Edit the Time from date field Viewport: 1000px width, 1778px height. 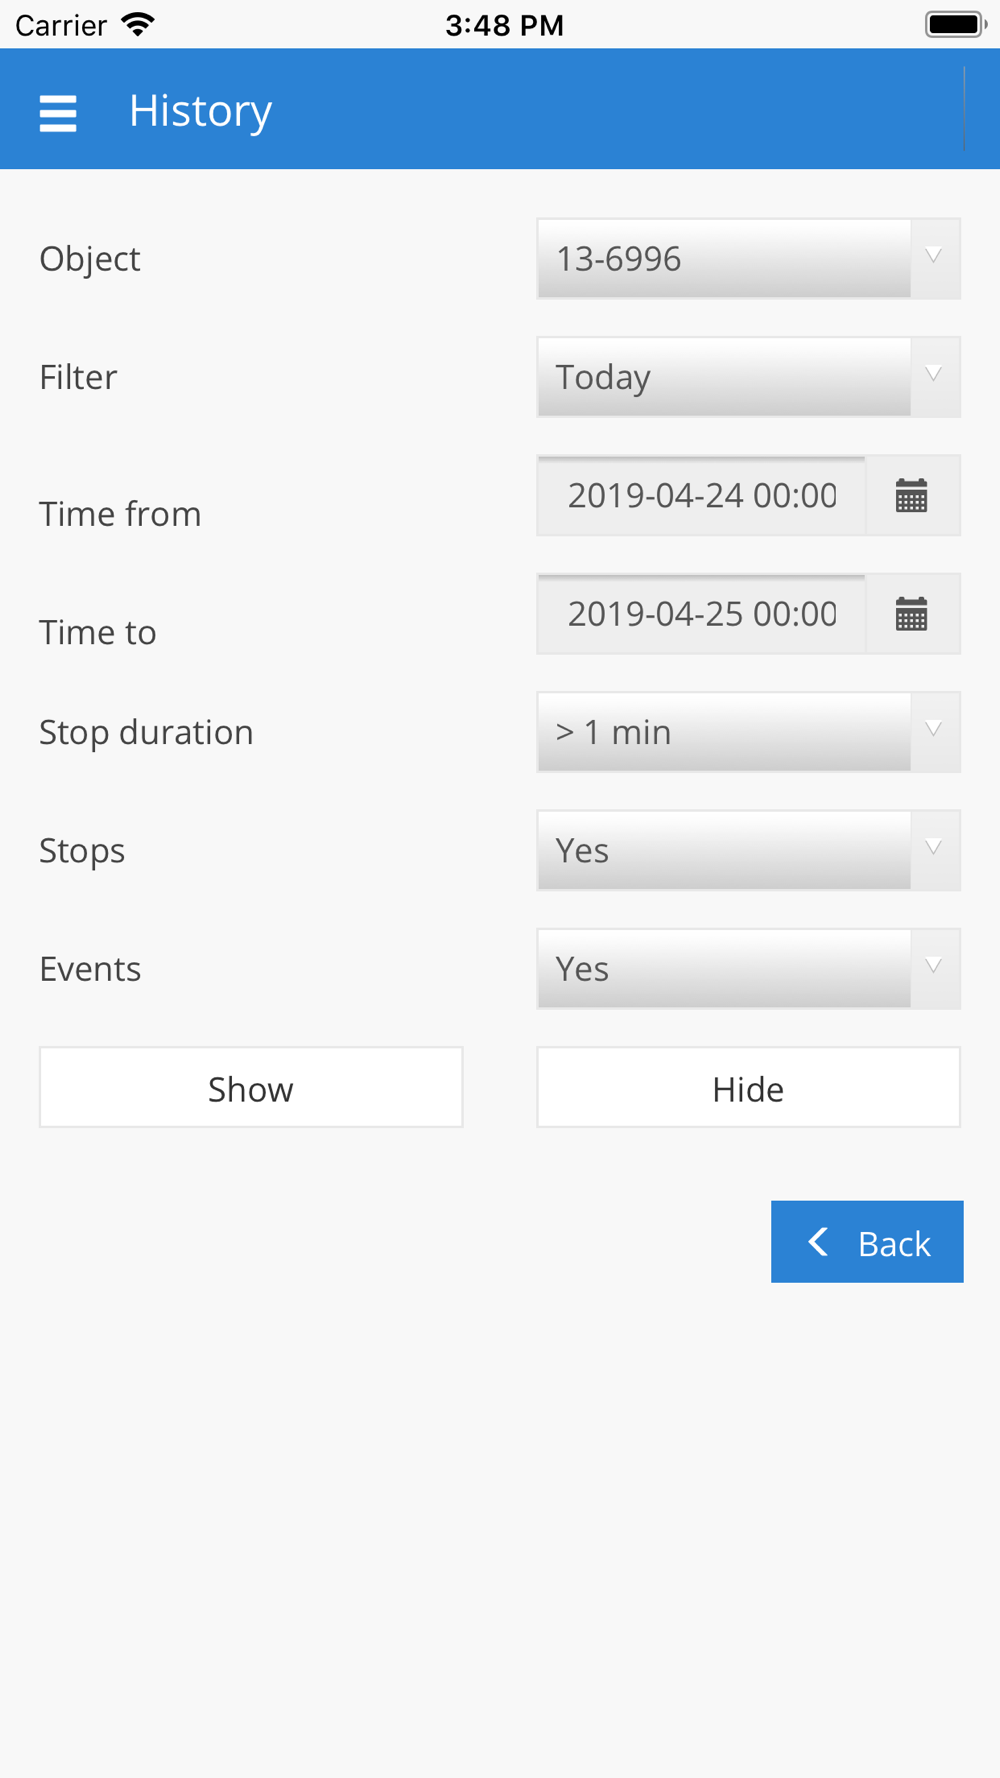[x=701, y=496]
